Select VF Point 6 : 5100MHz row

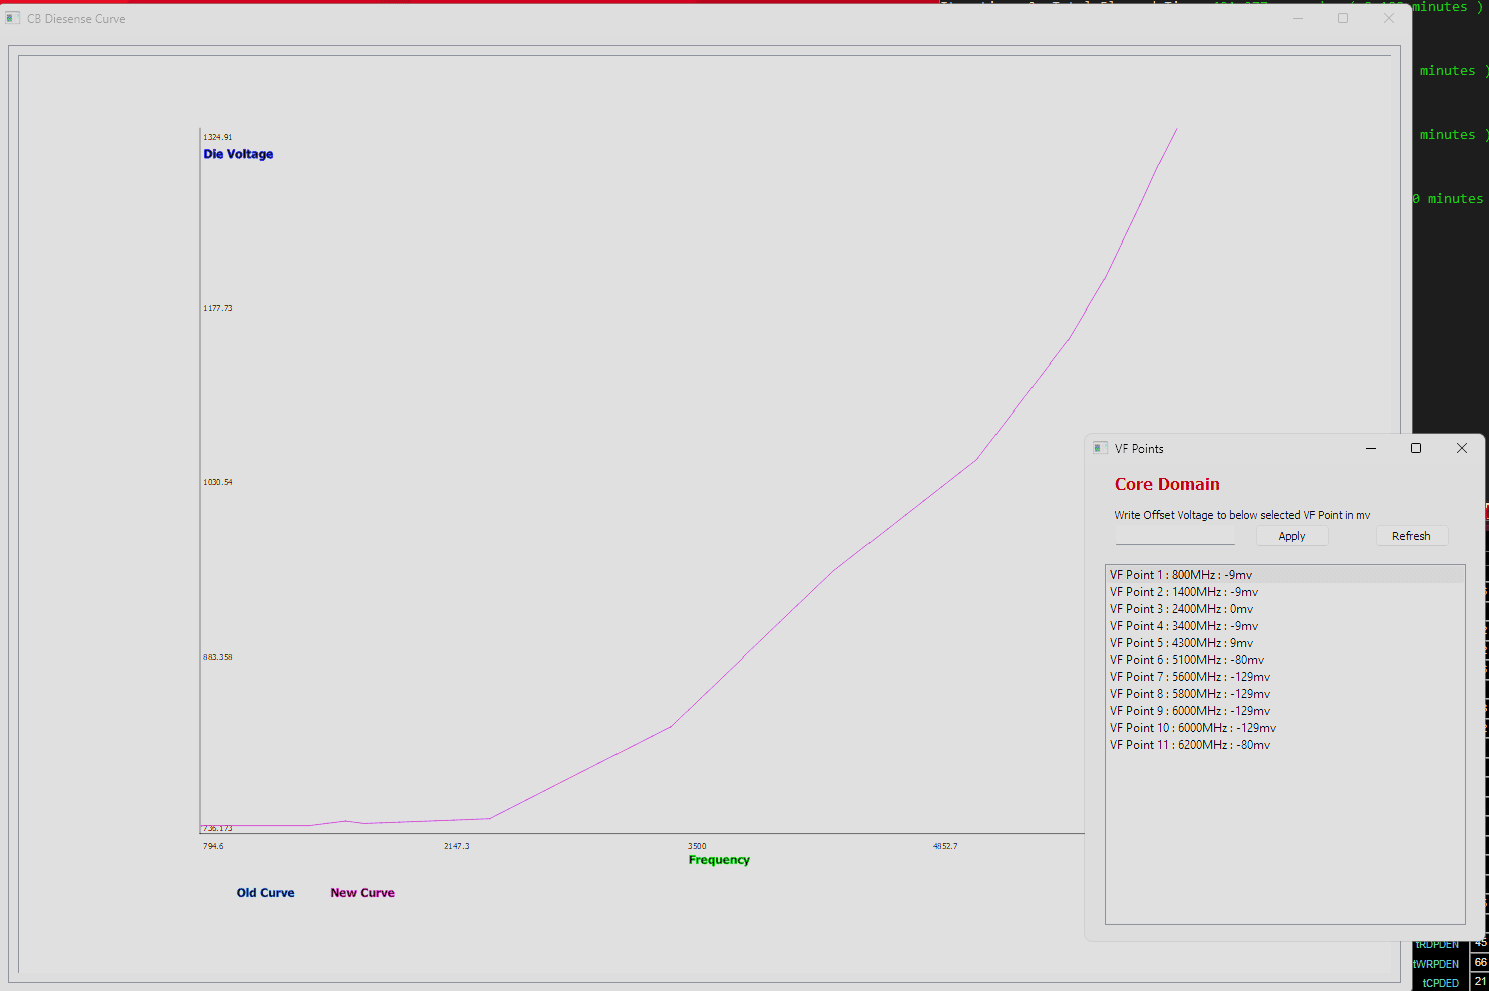1285,660
